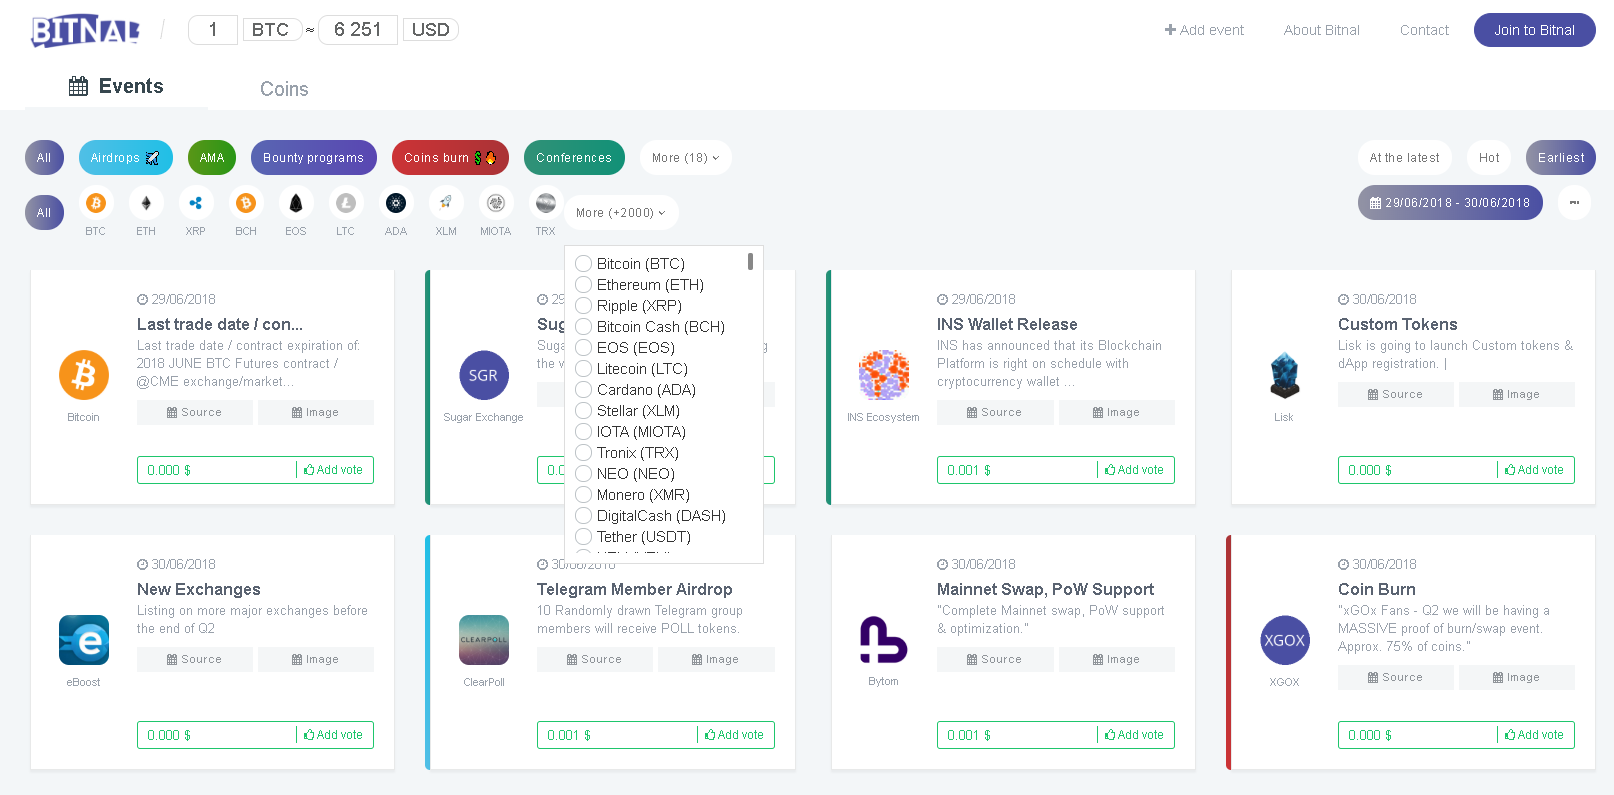Switch to the Events tab
This screenshot has width=1614, height=795.
point(116,87)
